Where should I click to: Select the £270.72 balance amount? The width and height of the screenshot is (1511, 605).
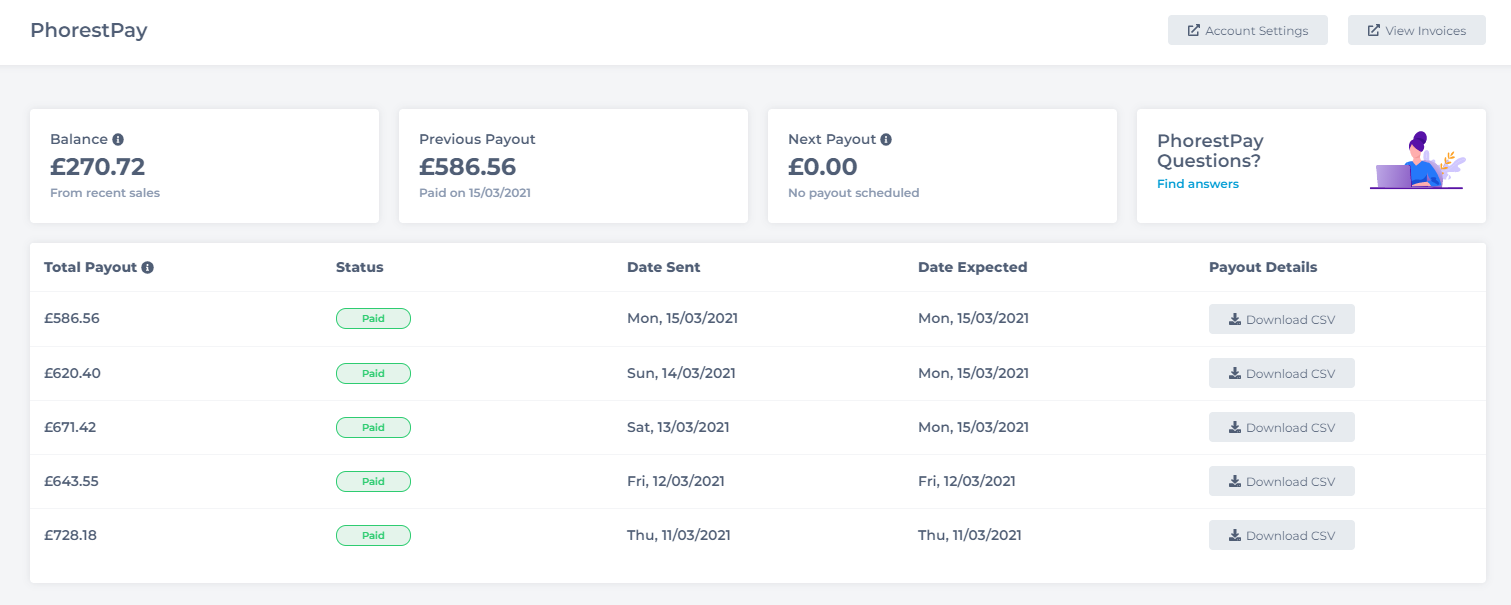coord(97,166)
